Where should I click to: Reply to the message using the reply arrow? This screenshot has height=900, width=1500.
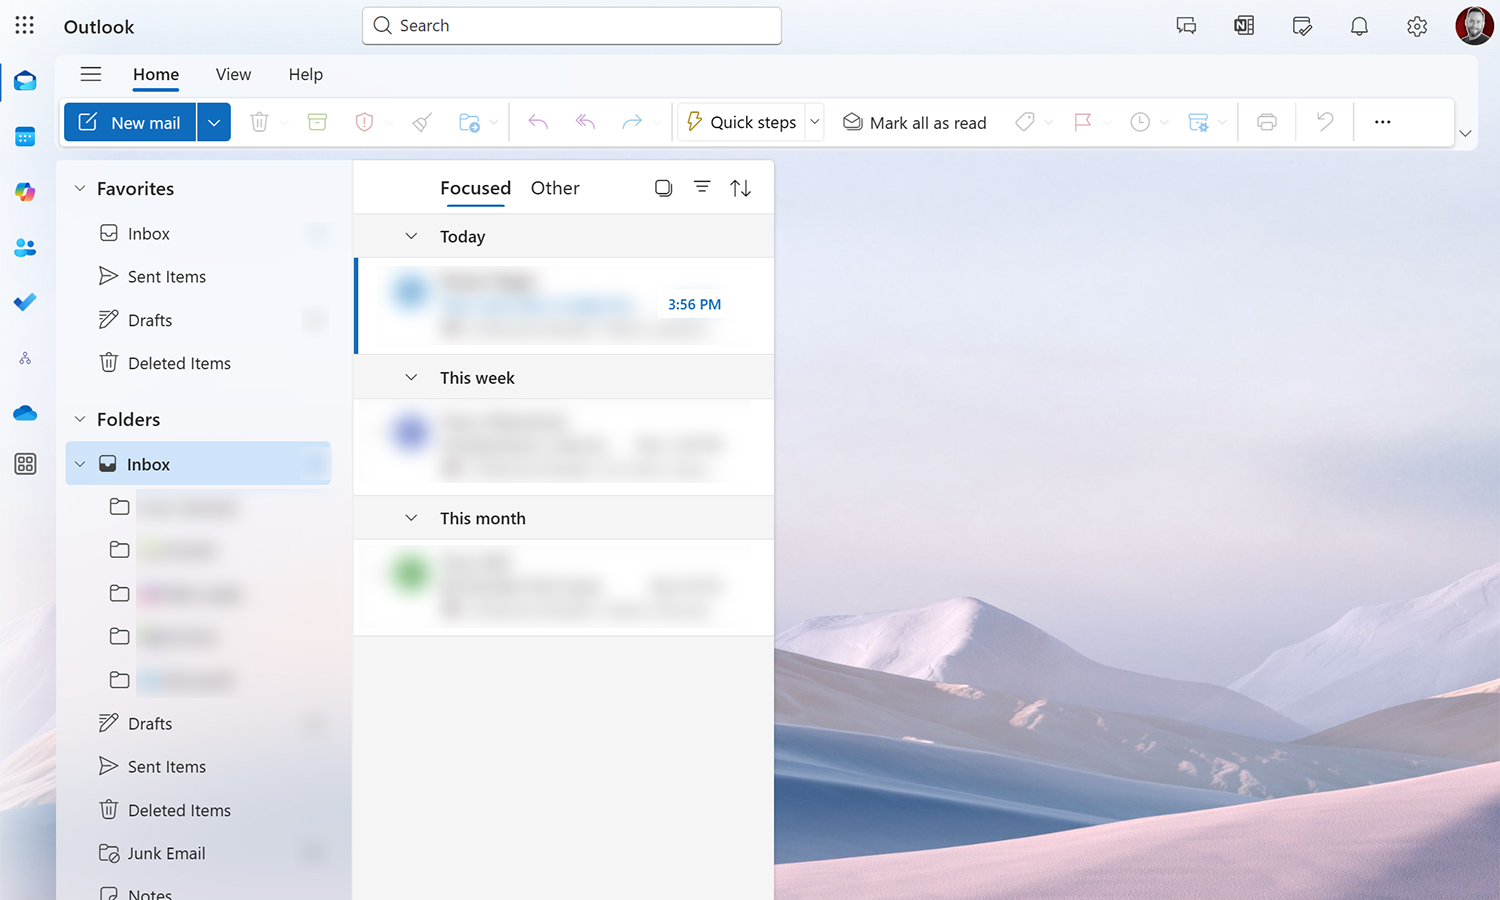(537, 121)
